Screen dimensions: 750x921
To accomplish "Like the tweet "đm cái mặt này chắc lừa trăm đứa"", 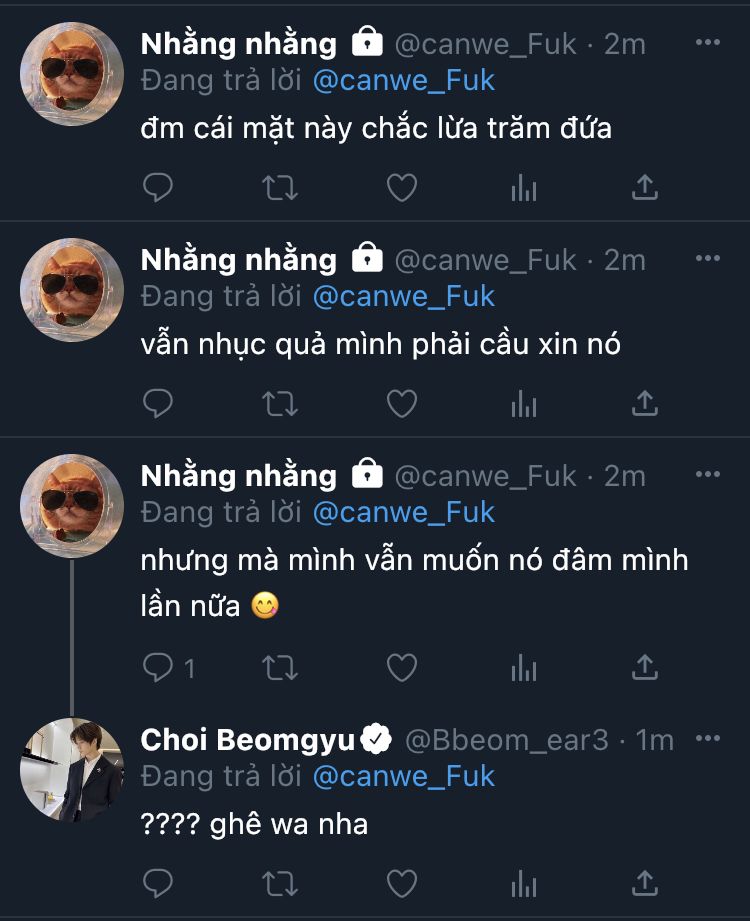I will point(401,187).
